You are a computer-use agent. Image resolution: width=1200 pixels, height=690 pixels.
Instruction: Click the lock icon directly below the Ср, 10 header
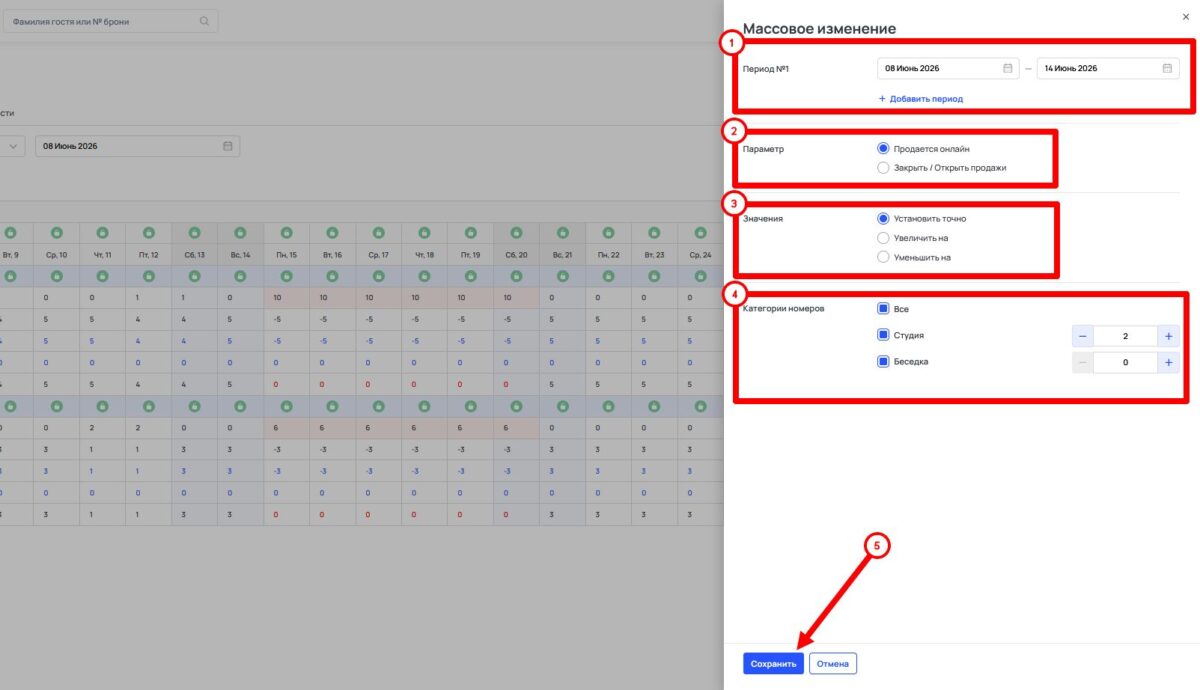pos(57,276)
